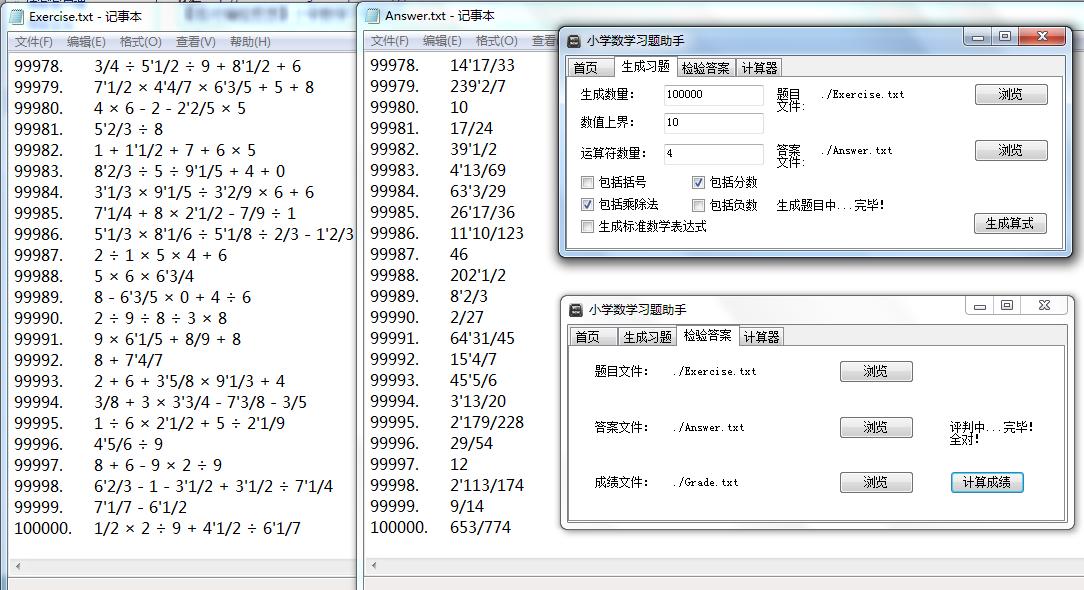Open 编辑(E) menu in Answer.txt Notepad
1084x590 pixels.
[x=442, y=41]
